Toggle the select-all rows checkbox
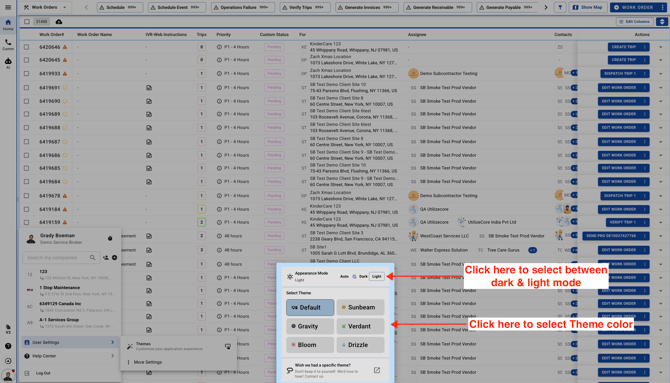This screenshot has width=670, height=383. click(27, 21)
